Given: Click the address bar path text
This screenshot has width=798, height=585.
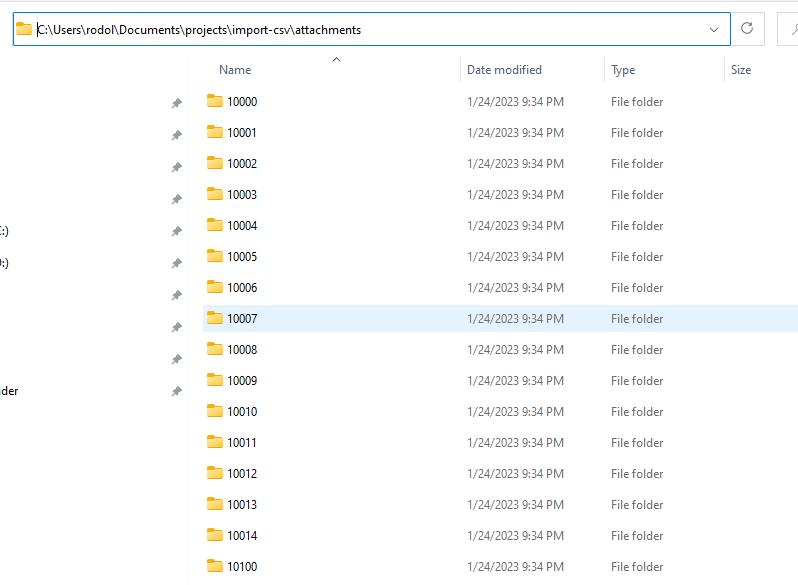Looking at the screenshot, I should pyautogui.click(x=200, y=29).
